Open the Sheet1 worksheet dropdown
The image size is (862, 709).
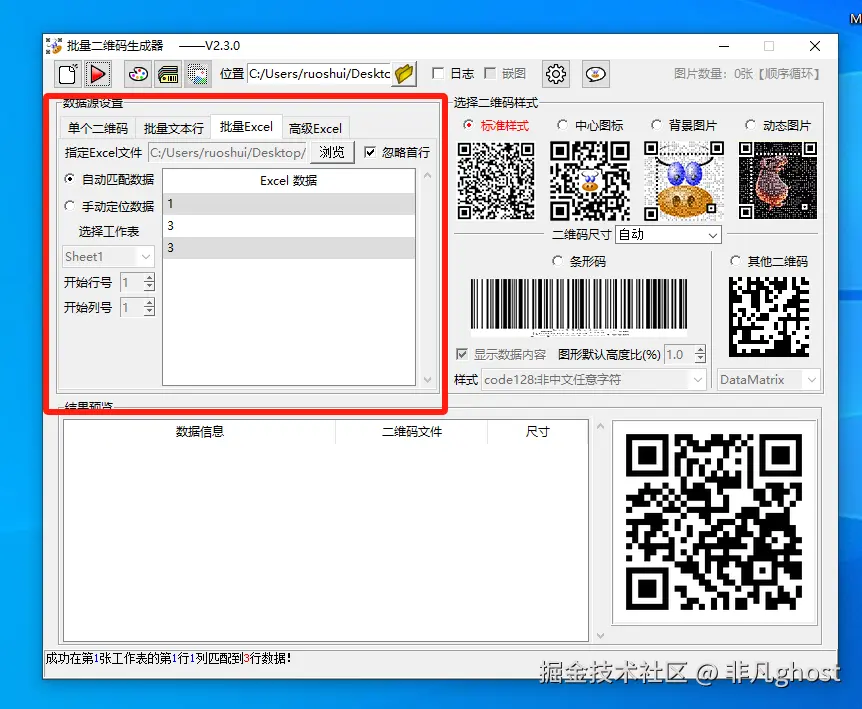point(108,257)
